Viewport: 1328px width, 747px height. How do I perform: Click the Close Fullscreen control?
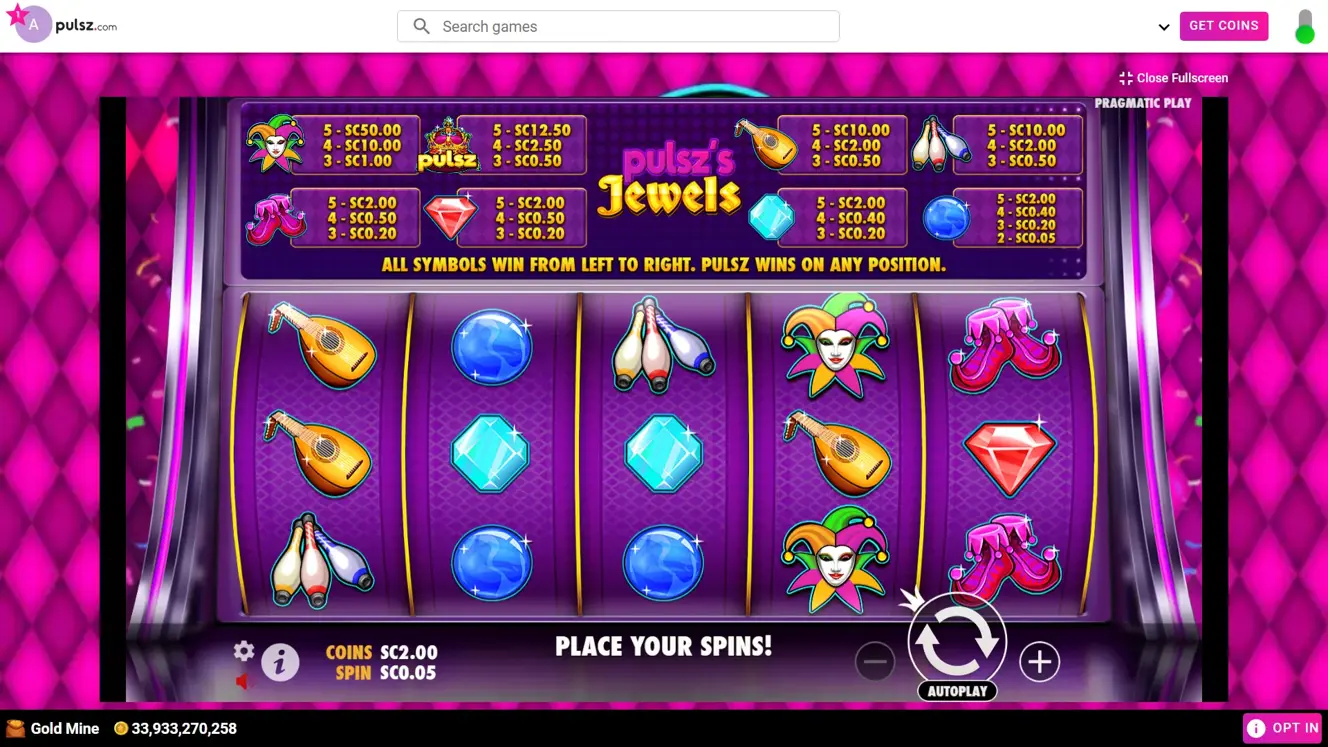[1174, 78]
